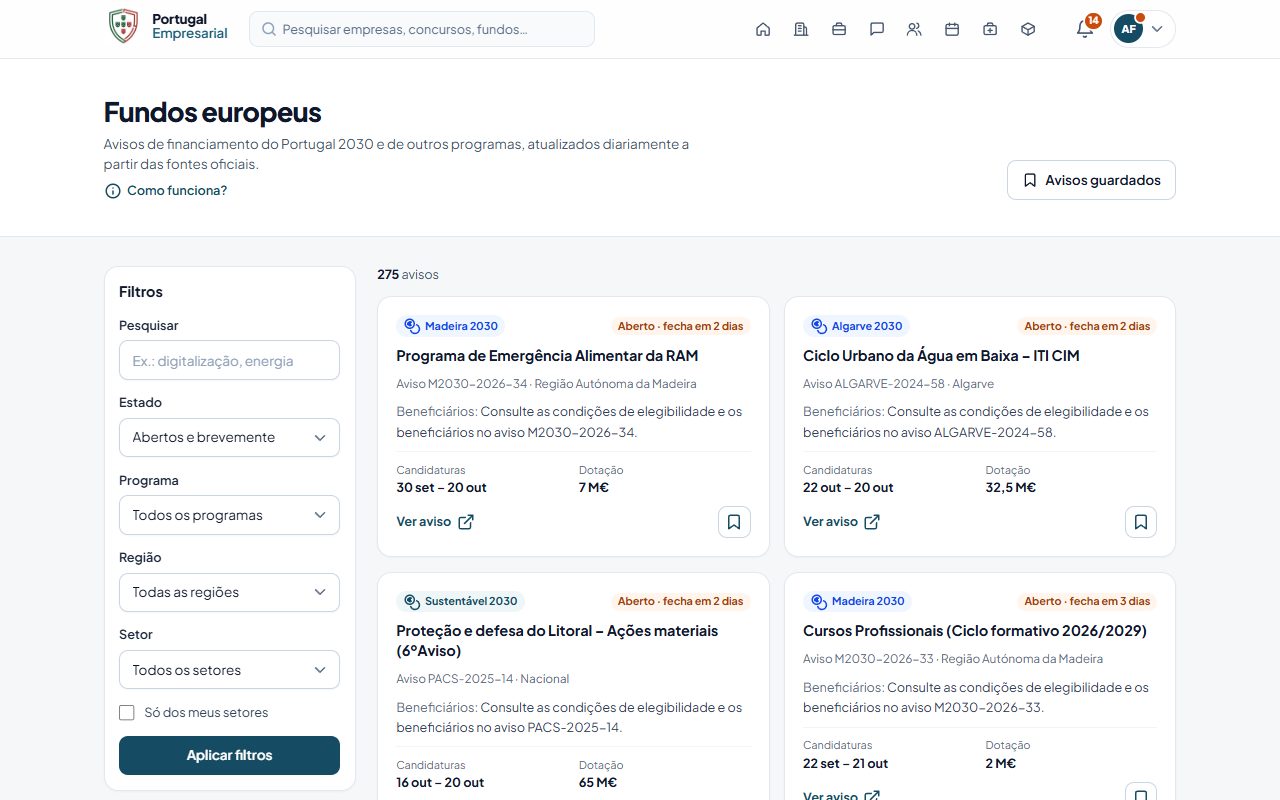
Task: Open the messages speech bubble icon
Action: (x=877, y=29)
